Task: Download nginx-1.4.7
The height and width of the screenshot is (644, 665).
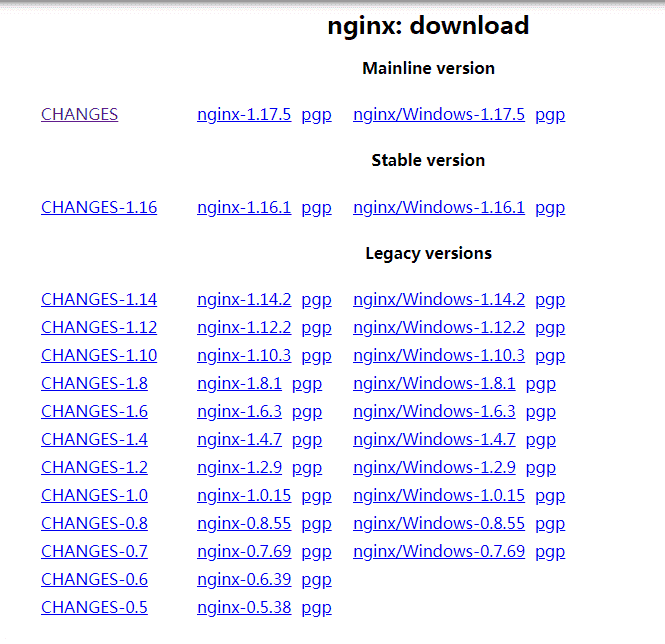Action: pos(239,440)
